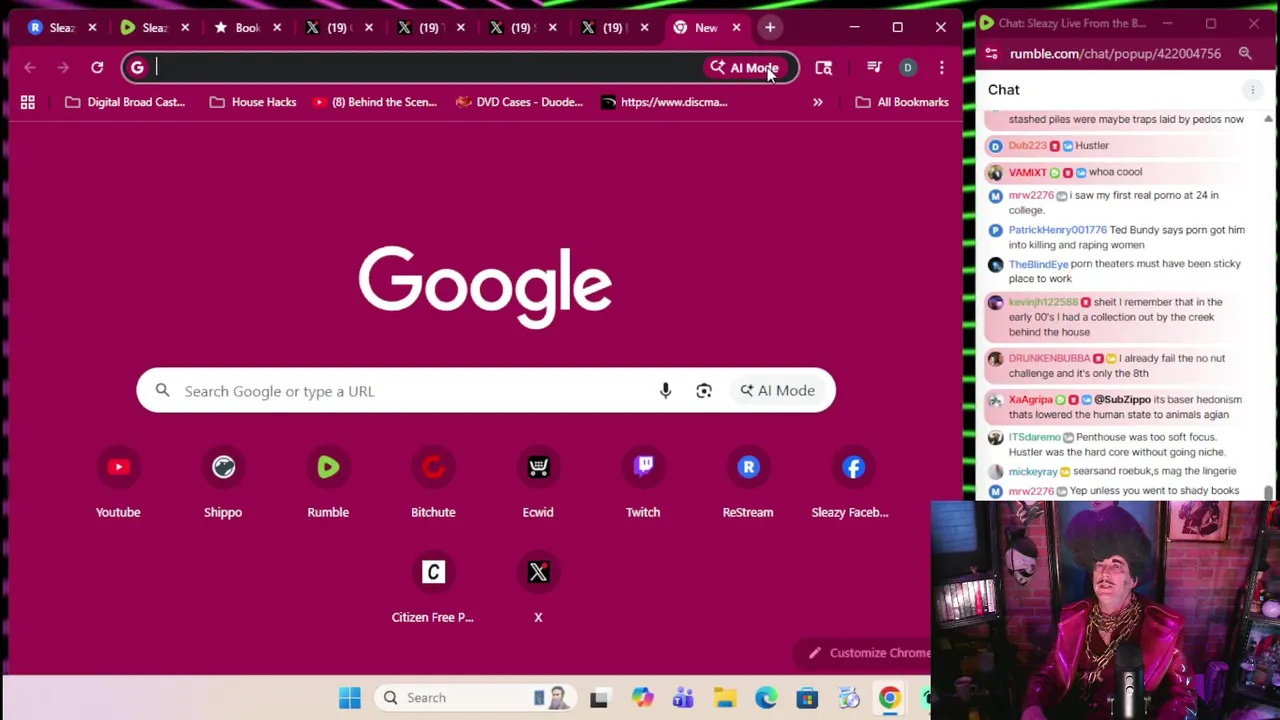Click Chrome icon on the taskbar
This screenshot has width=1280, height=720.
tap(889, 698)
